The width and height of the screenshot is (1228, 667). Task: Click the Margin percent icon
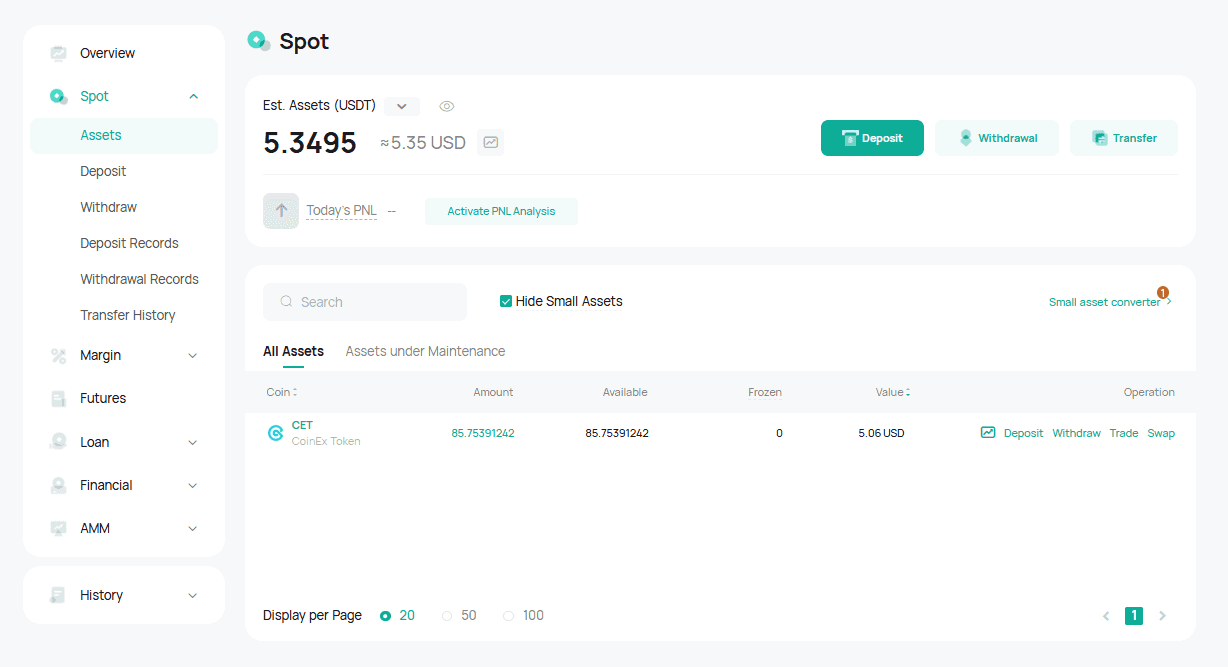(59, 356)
